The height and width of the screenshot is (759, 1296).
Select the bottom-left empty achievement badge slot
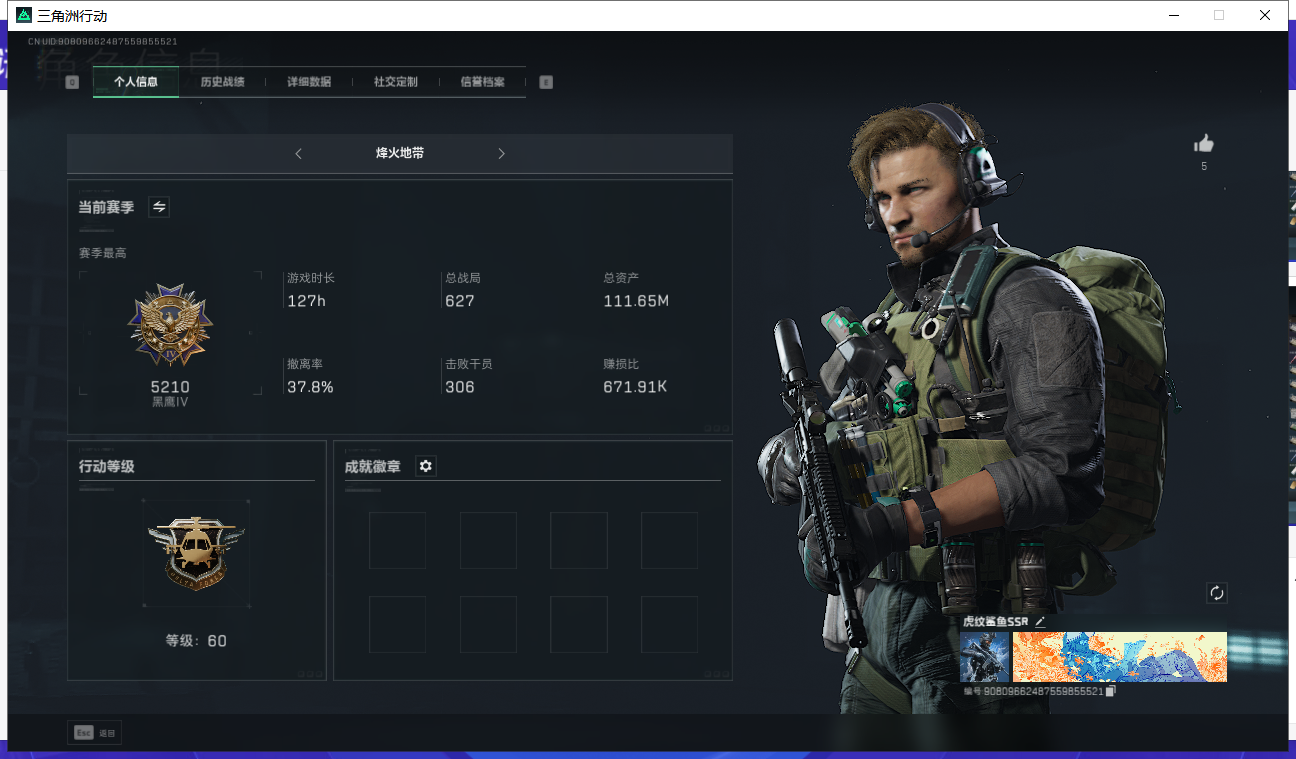point(398,625)
